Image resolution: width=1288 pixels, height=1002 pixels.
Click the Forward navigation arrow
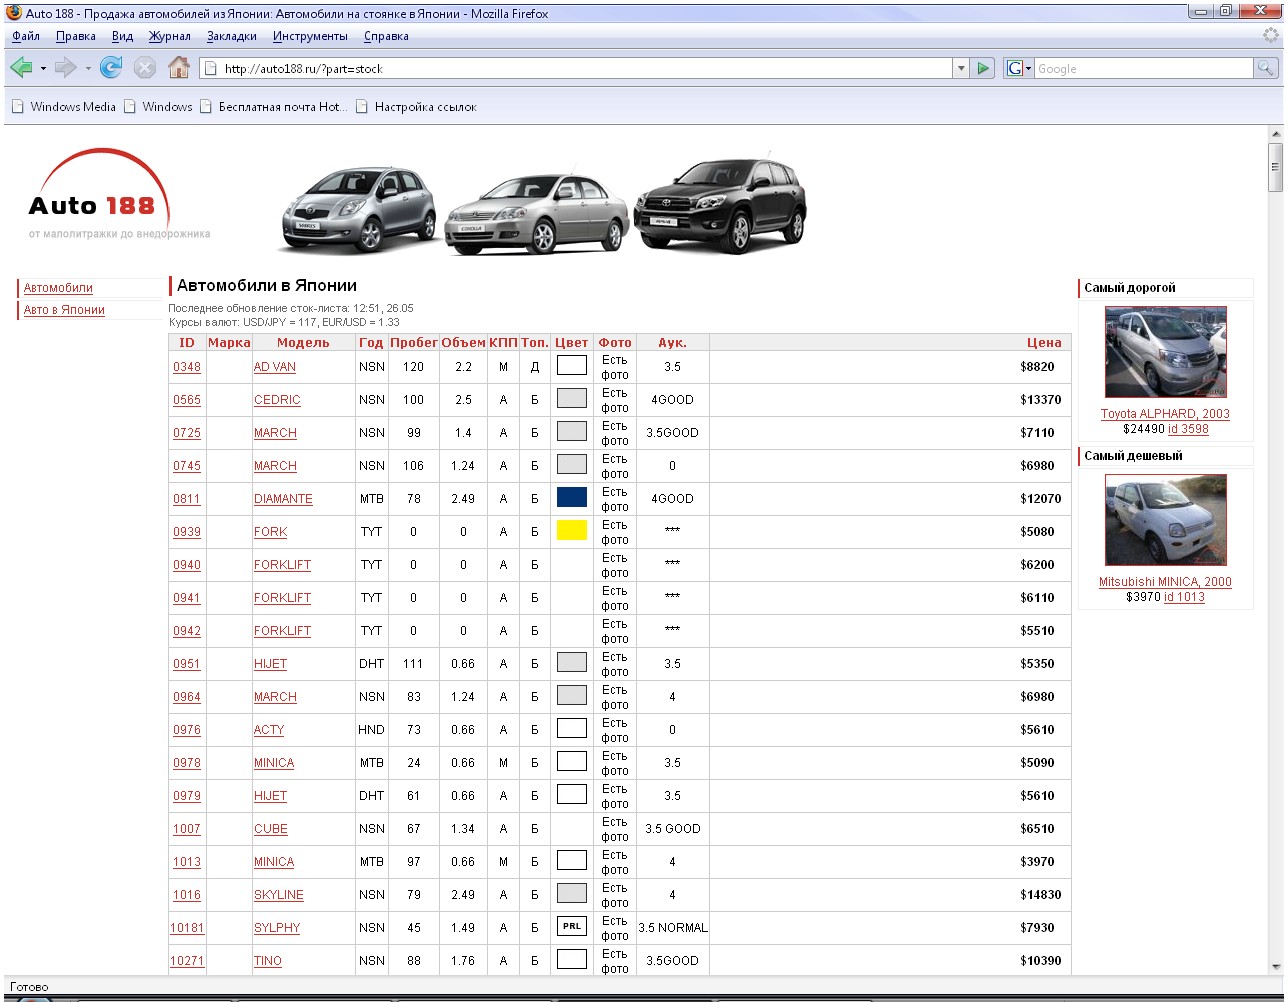click(x=65, y=68)
